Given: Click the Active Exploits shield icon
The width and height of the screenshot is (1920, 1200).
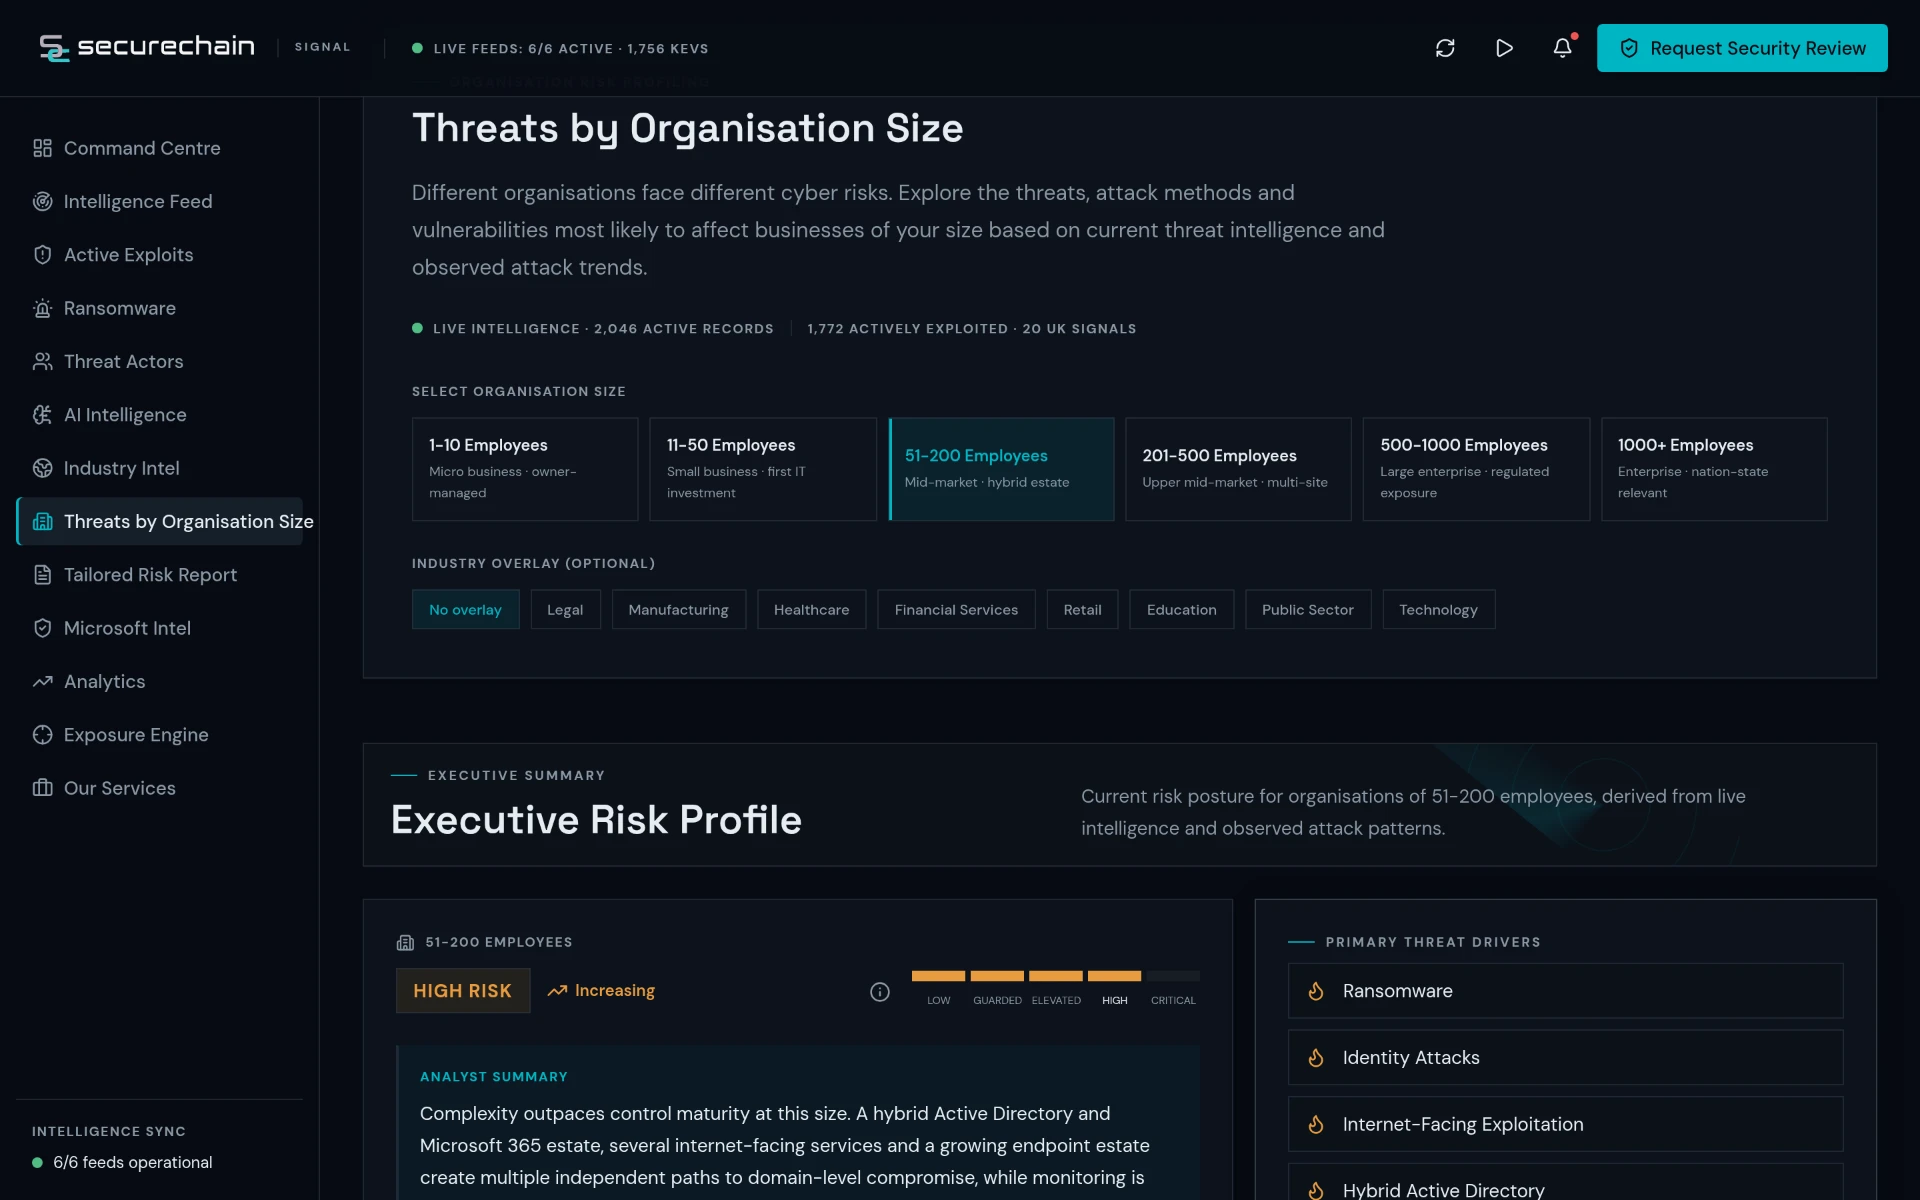Looking at the screenshot, I should point(42,255).
